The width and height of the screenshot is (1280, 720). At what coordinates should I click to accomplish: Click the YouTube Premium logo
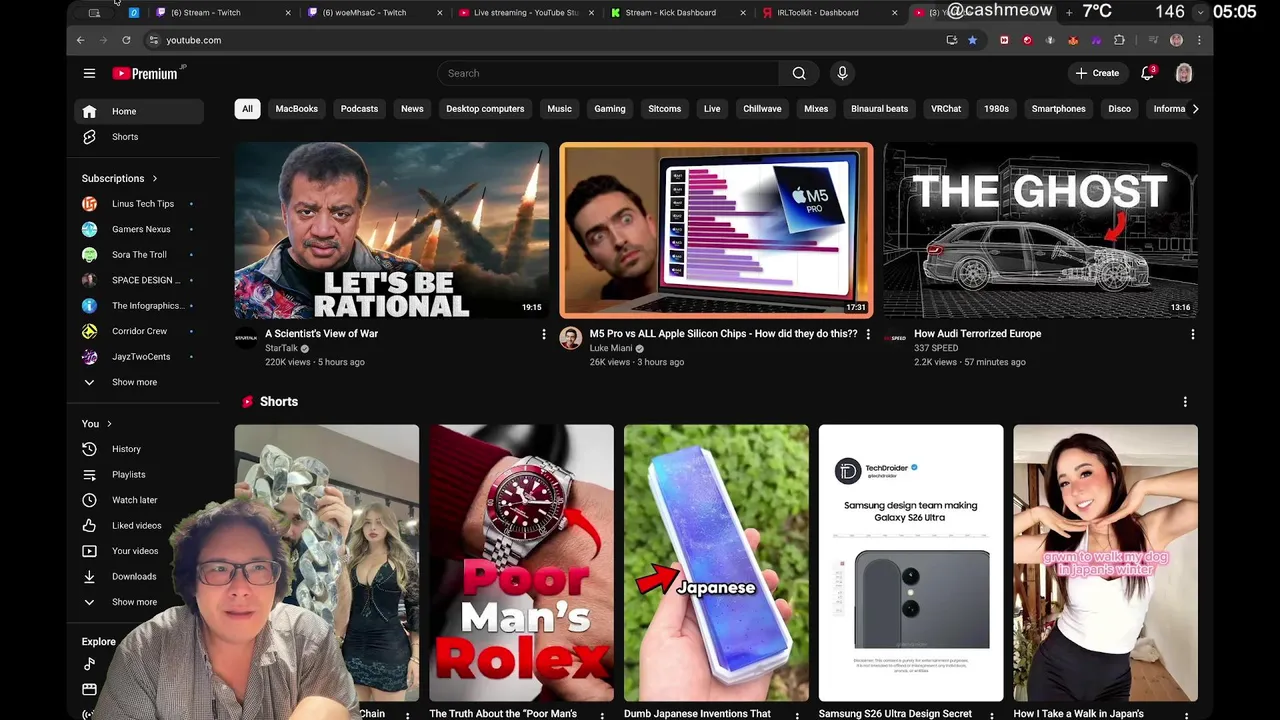point(148,73)
